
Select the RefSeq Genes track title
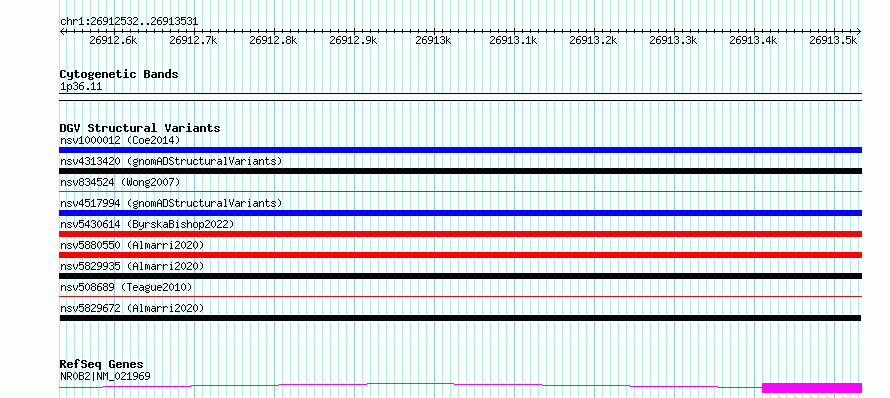(102, 365)
